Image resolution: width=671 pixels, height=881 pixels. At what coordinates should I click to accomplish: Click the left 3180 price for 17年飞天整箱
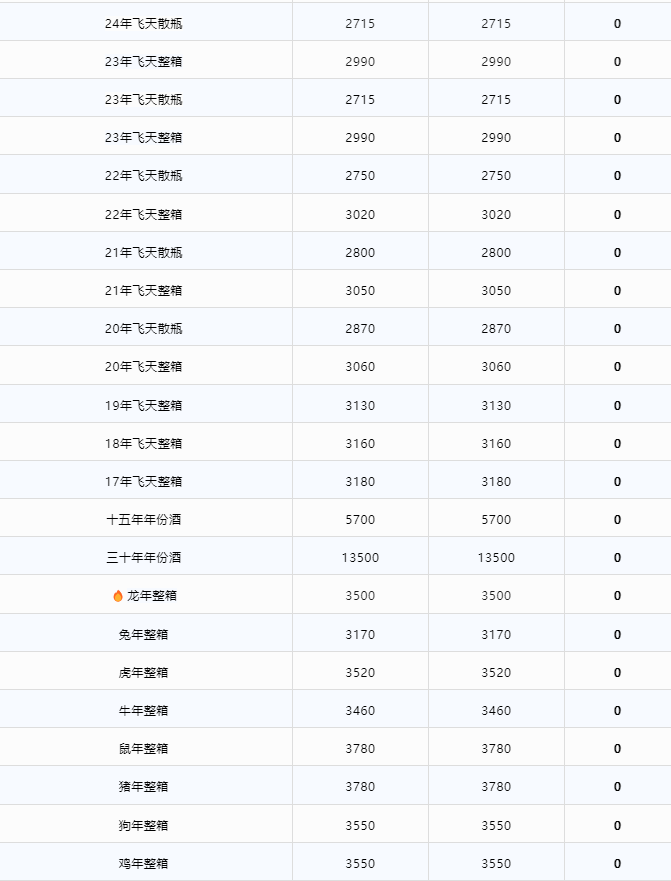tap(360, 482)
